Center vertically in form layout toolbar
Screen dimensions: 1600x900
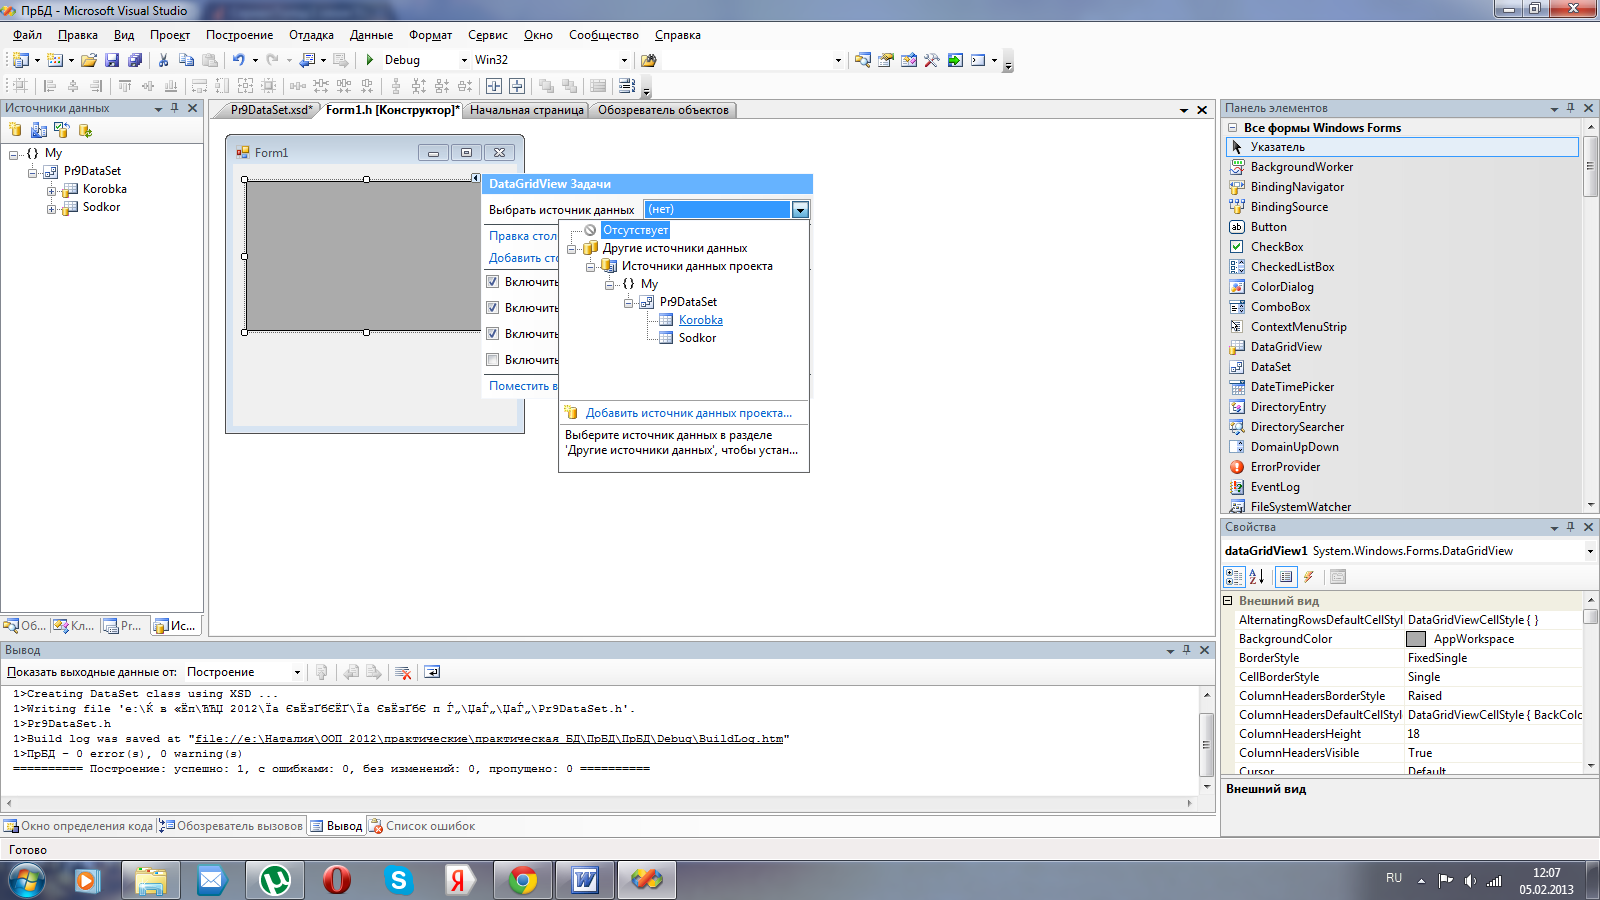click(x=517, y=86)
